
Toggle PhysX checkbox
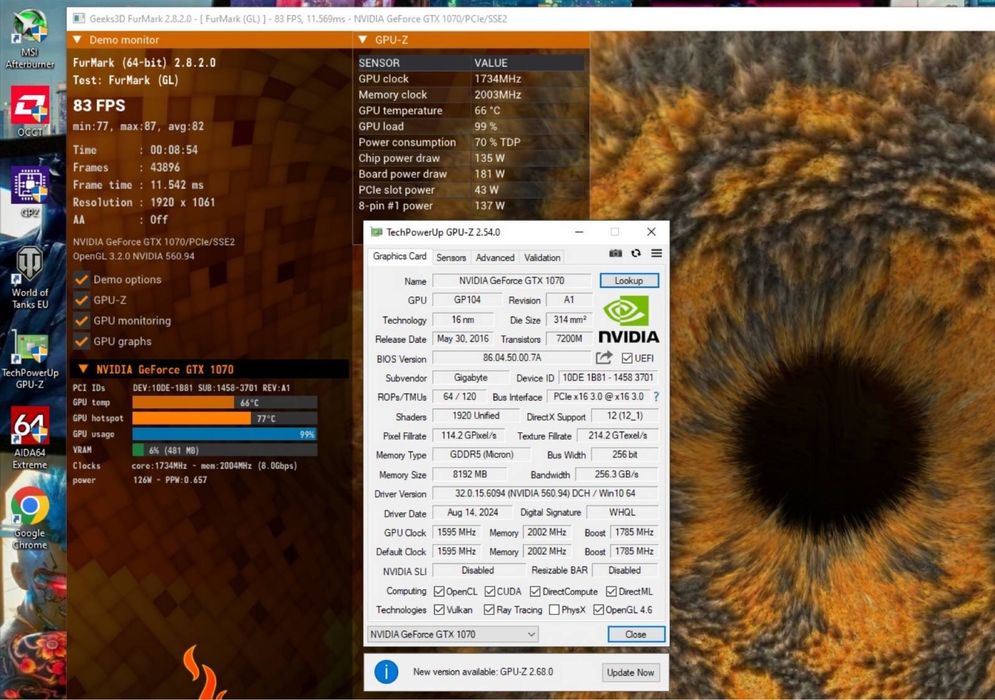point(554,609)
